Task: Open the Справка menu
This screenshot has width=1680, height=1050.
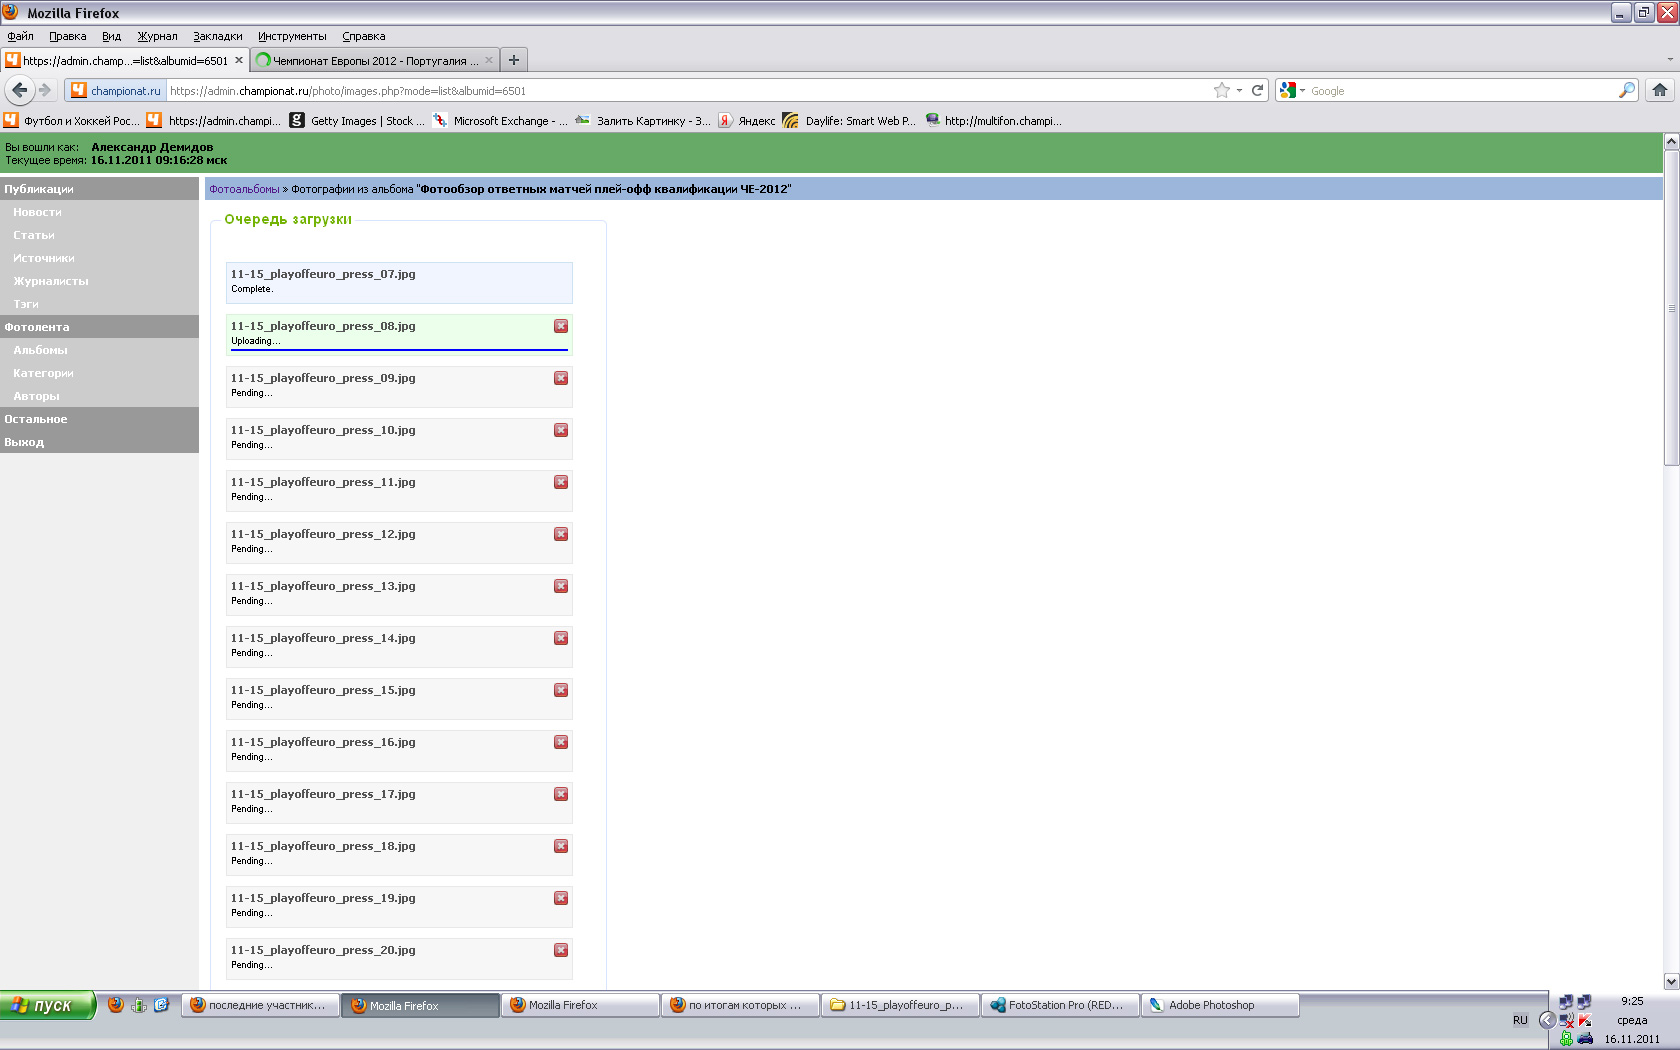Action: pos(364,36)
